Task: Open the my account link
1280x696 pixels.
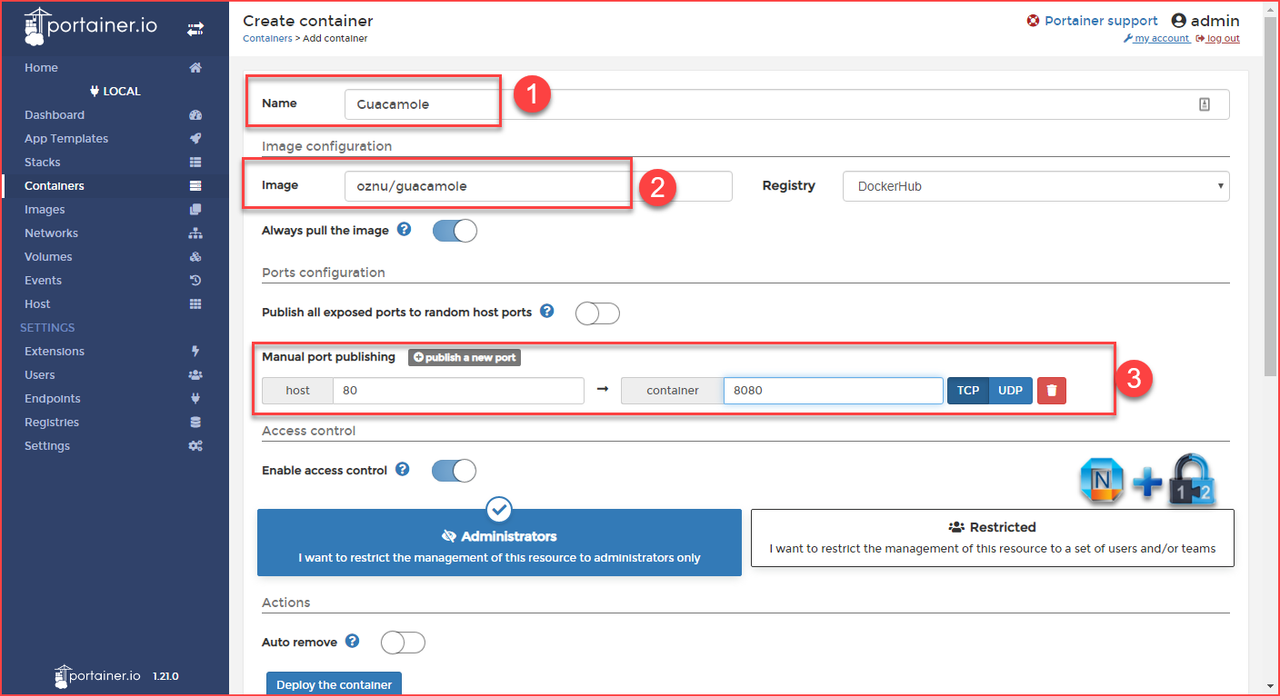Action: (1157, 39)
